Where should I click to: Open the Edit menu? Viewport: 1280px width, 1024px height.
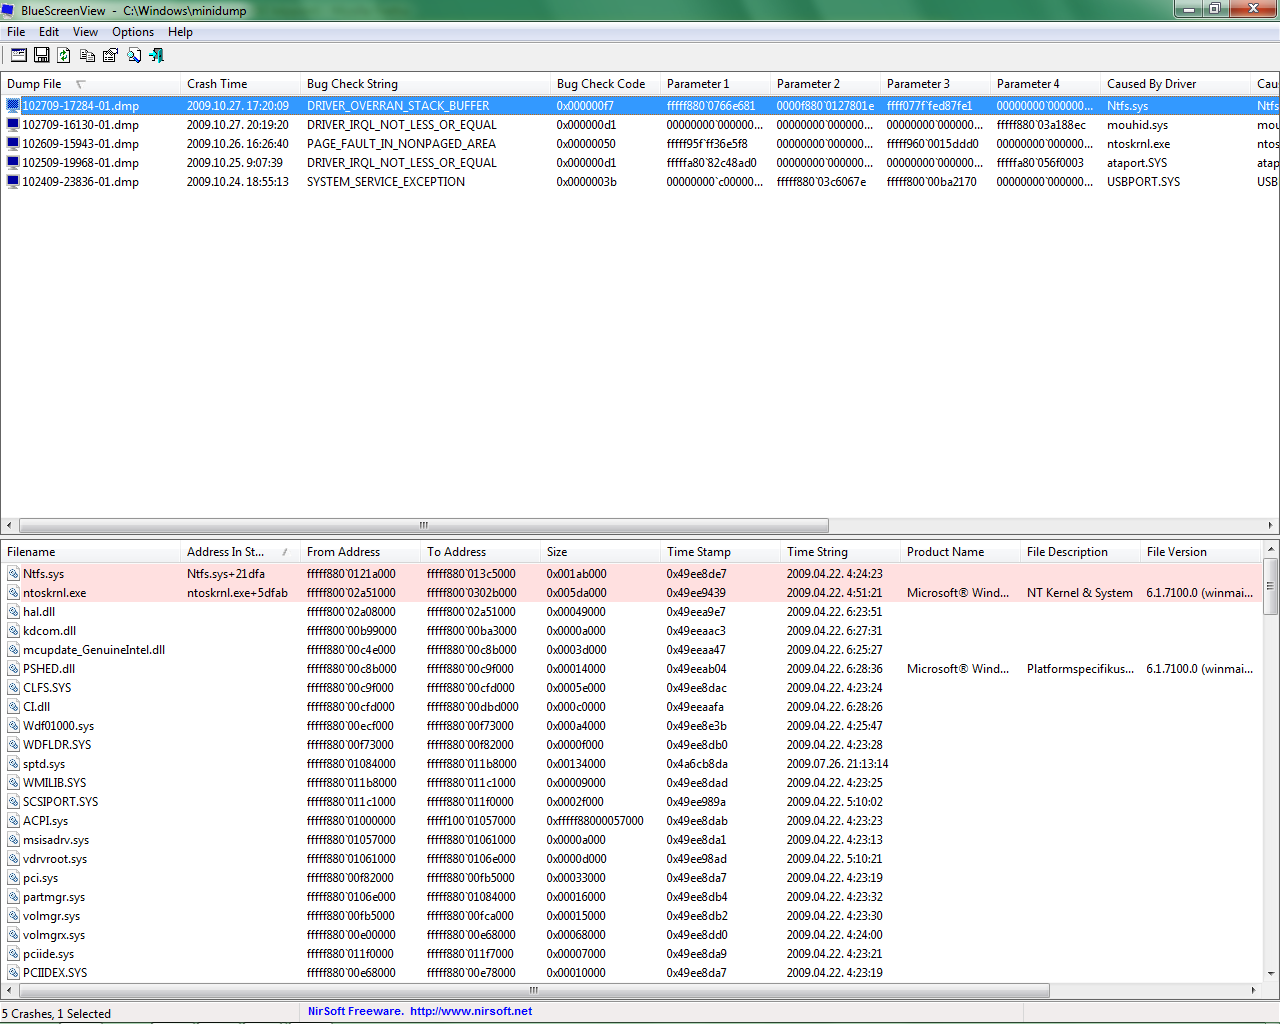coord(49,32)
